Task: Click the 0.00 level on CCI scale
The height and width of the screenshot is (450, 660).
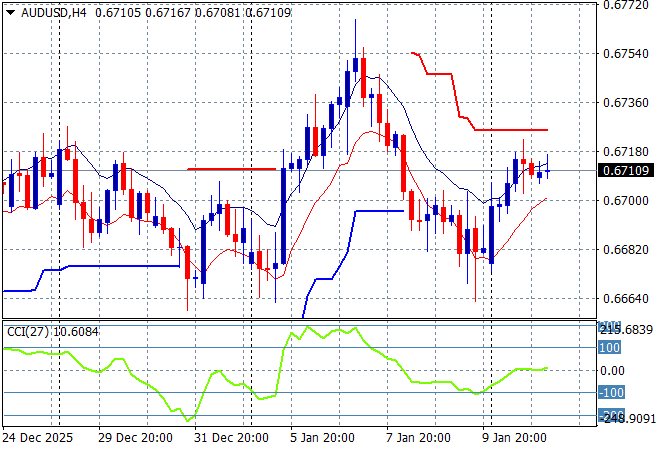Action: coord(613,370)
